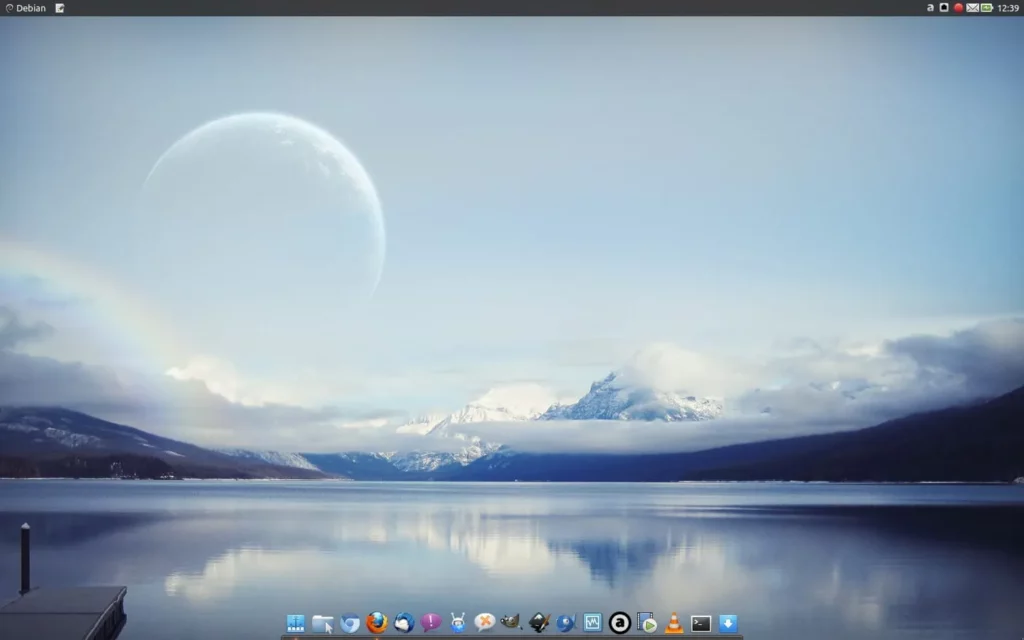Image resolution: width=1024 pixels, height=640 pixels.
Task: Click the orange X game icon
Action: [x=485, y=623]
